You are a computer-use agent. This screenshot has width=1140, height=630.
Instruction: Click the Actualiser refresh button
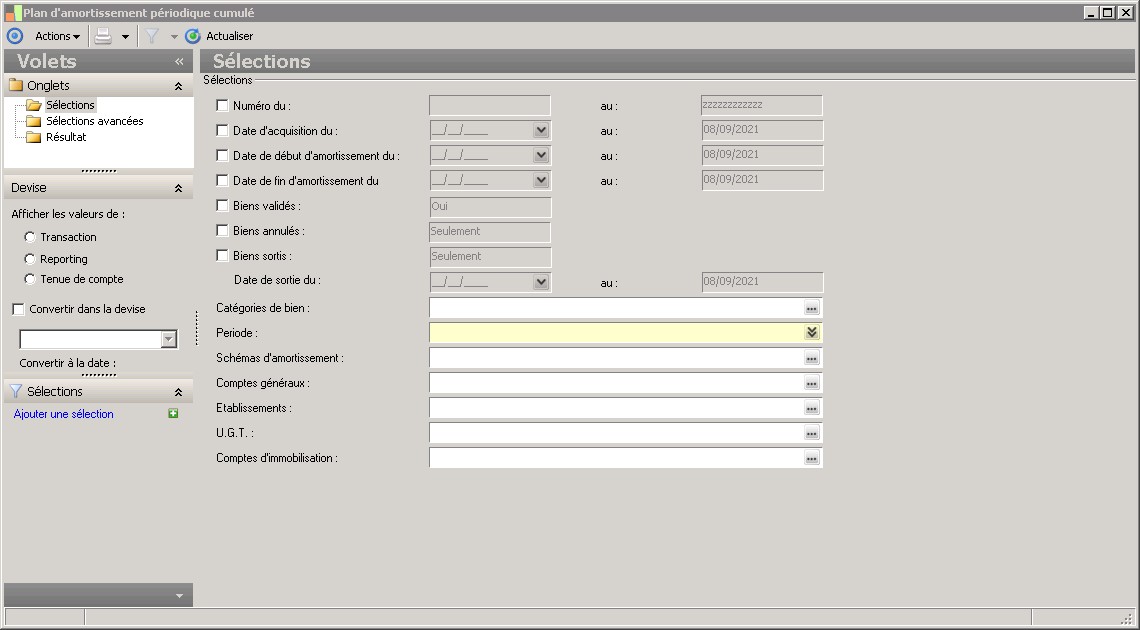pyautogui.click(x=219, y=36)
